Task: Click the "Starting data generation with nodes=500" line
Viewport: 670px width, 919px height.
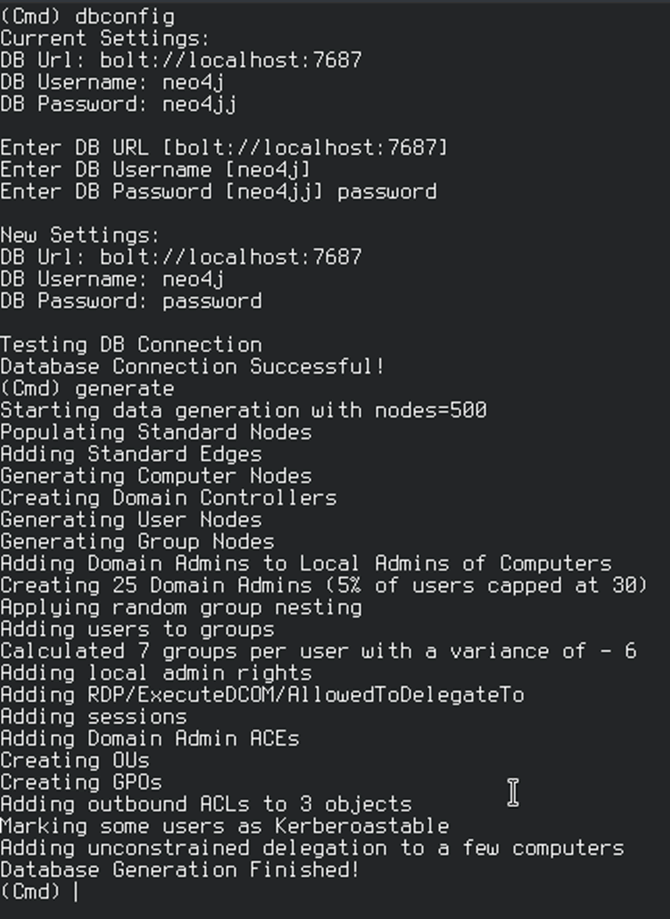Action: (x=243, y=410)
